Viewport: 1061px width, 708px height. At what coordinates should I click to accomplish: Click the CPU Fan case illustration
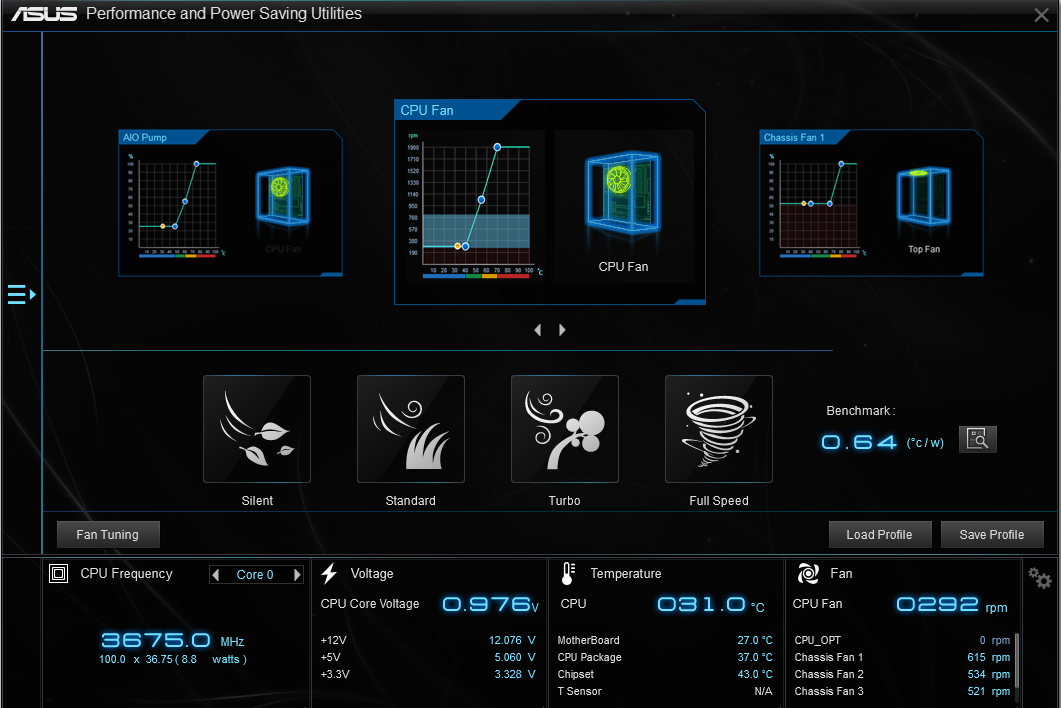click(623, 193)
